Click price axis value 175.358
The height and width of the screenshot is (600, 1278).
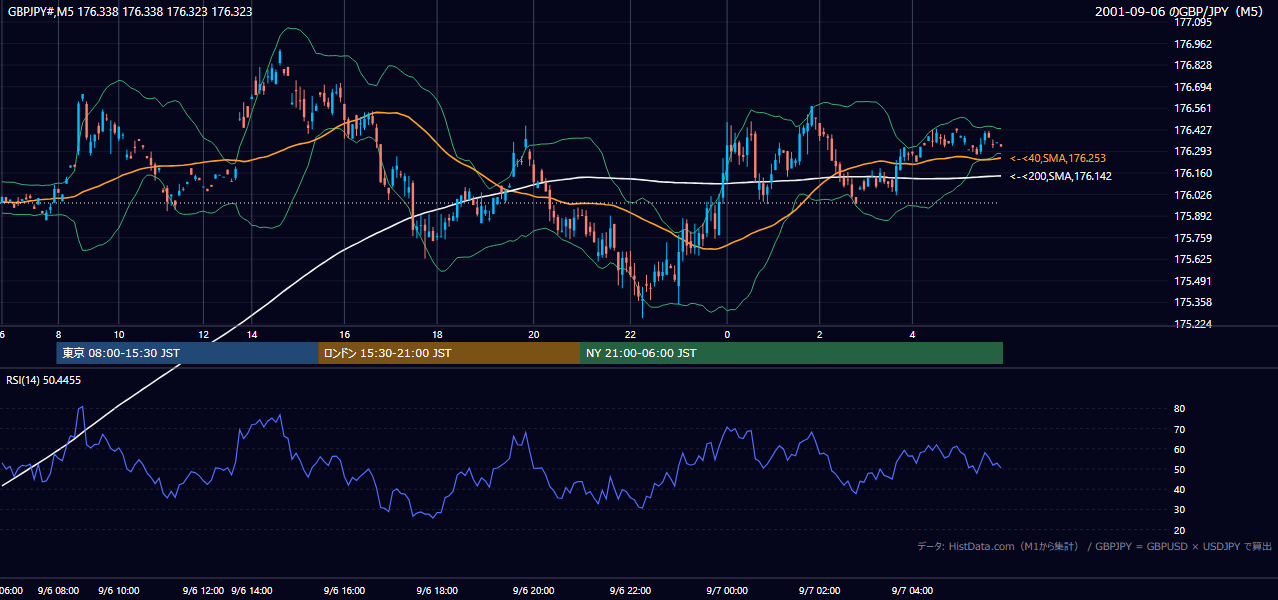point(1192,302)
